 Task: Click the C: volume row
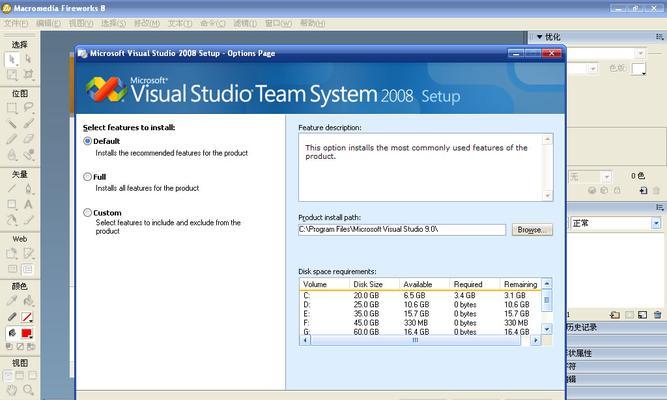click(x=420, y=295)
